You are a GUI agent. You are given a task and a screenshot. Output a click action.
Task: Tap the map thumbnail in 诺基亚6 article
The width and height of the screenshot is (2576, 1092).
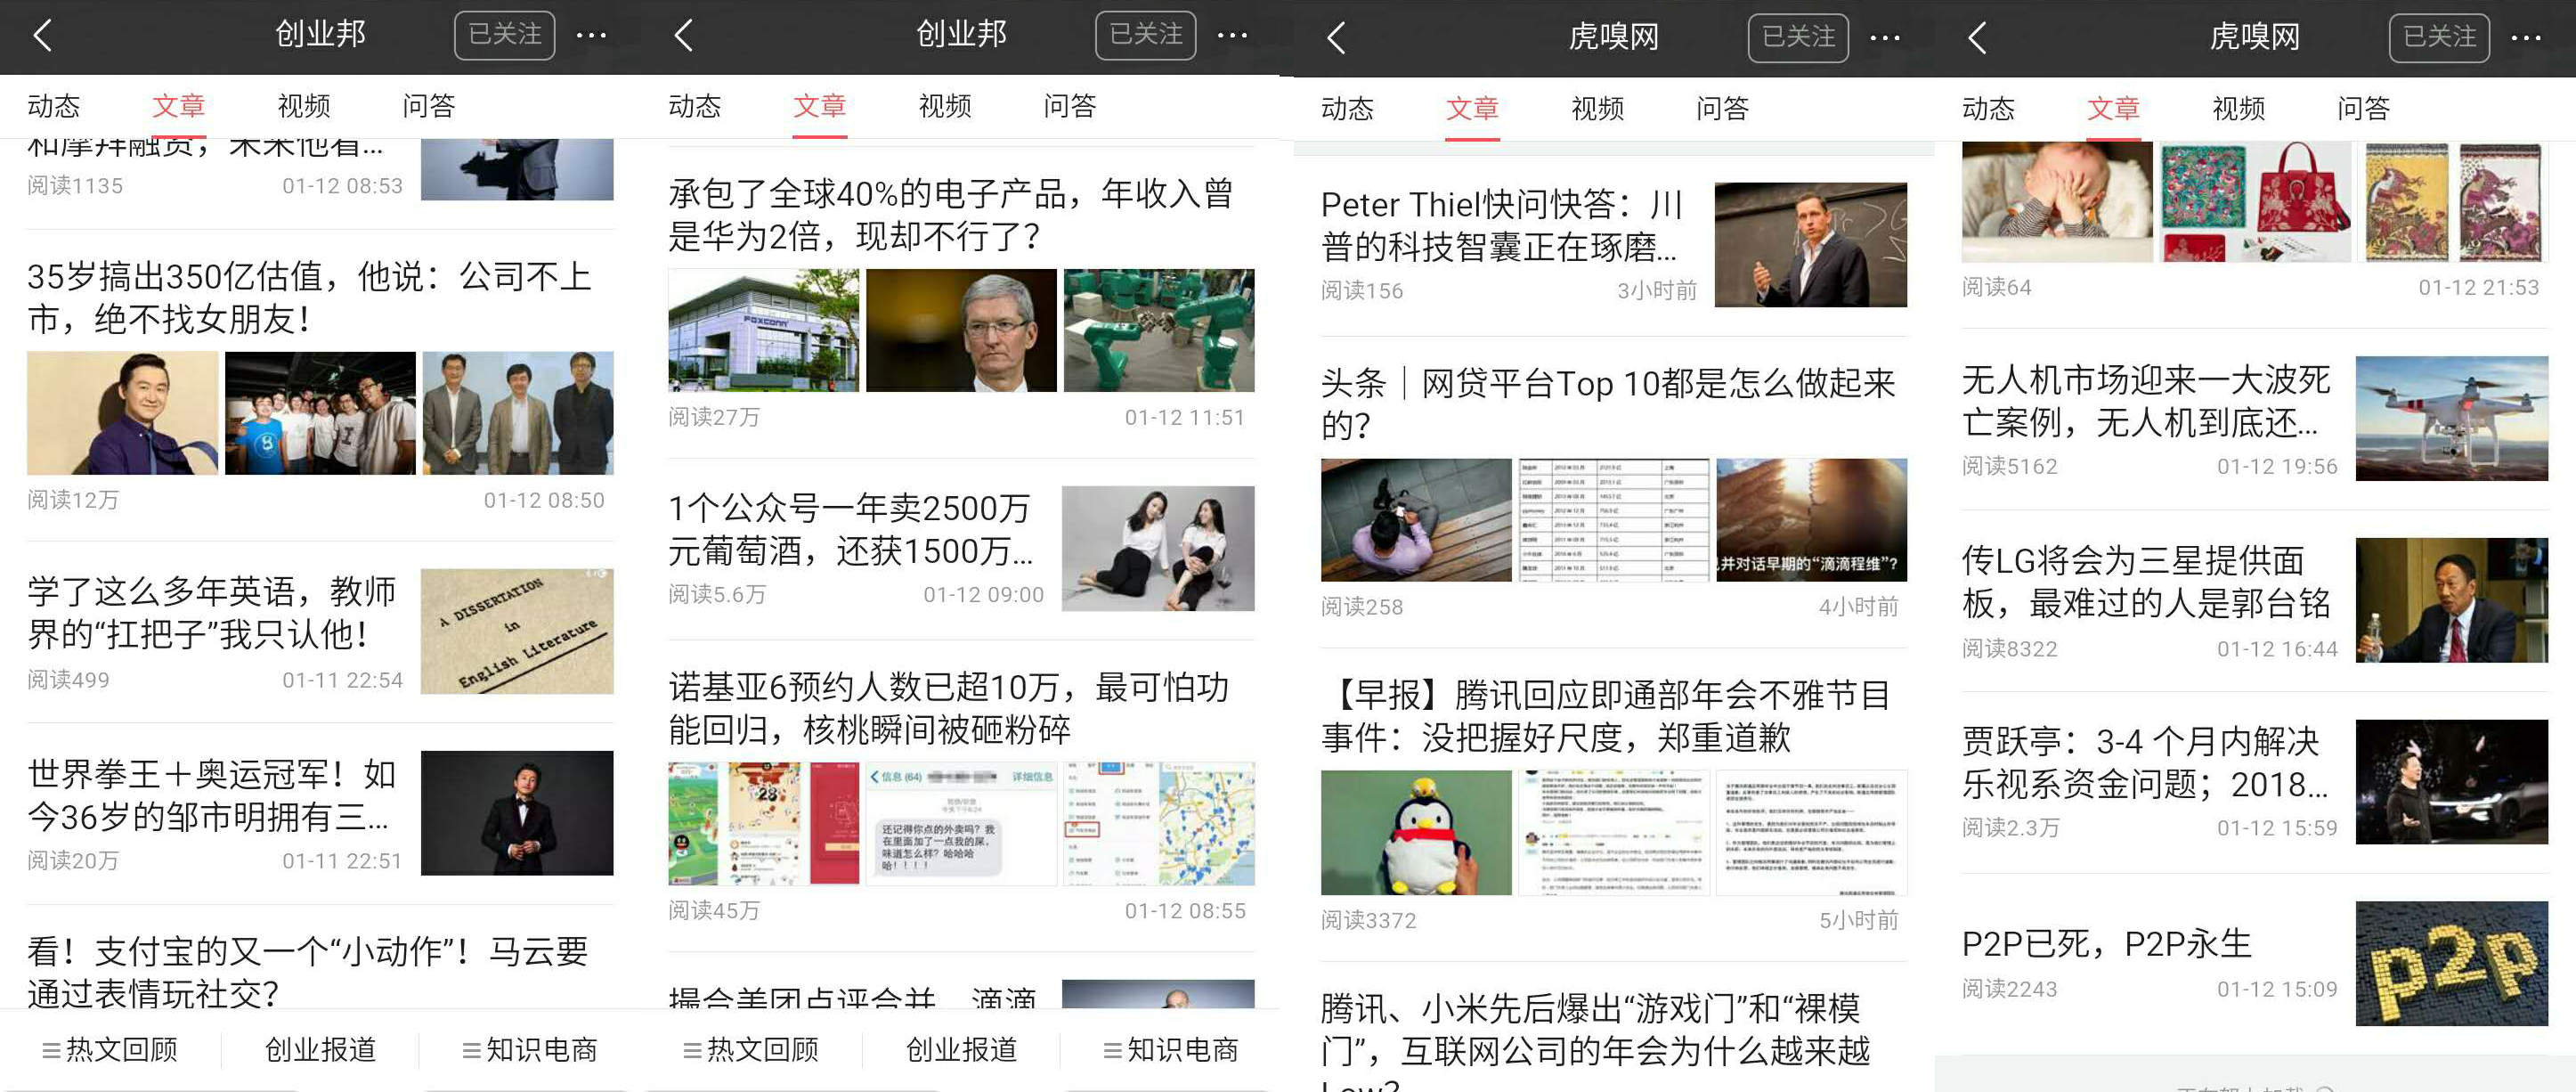pyautogui.click(x=1159, y=824)
